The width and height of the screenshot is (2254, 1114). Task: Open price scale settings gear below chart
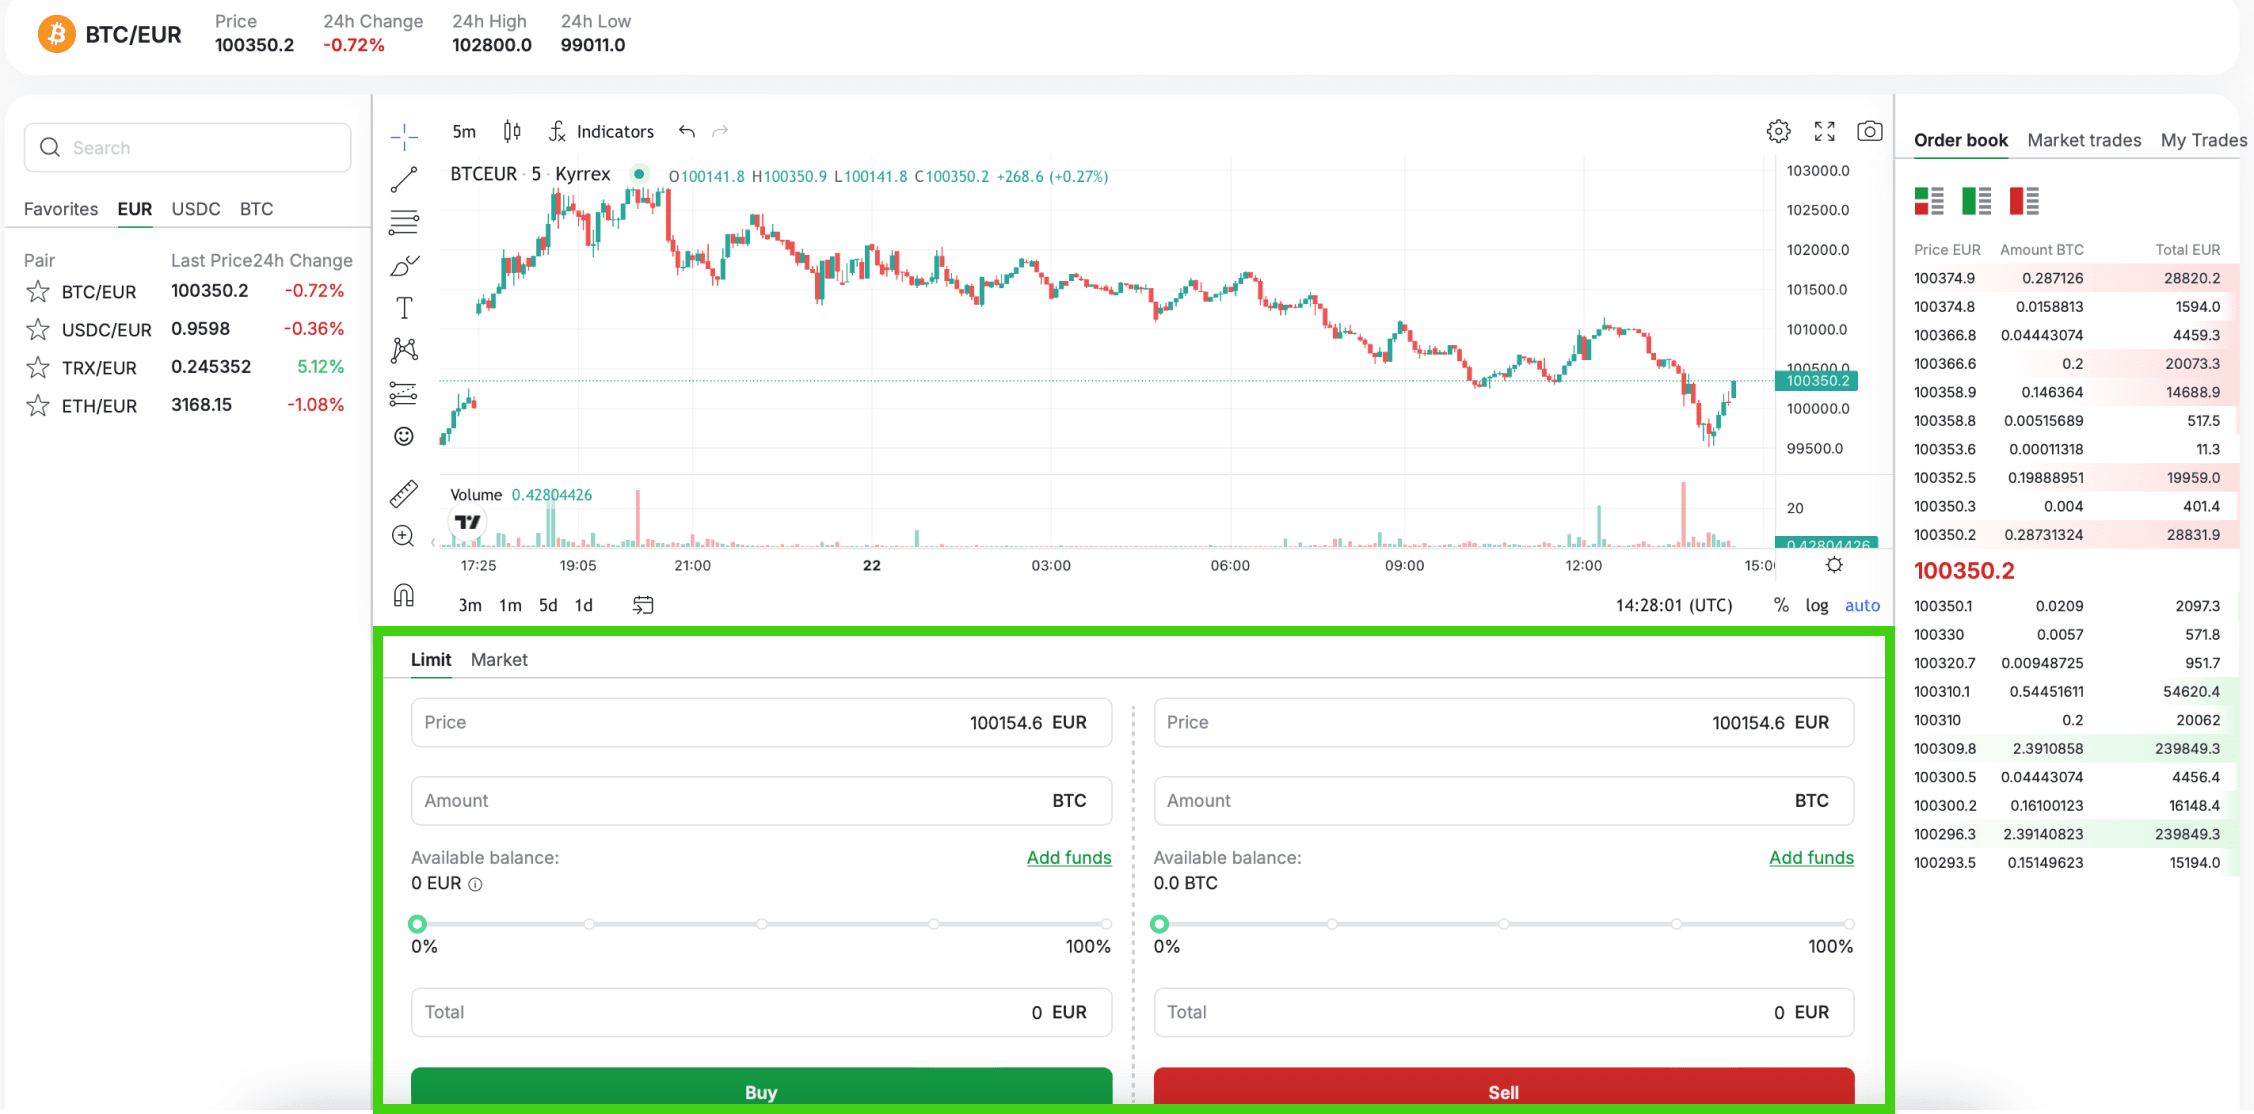[1834, 565]
